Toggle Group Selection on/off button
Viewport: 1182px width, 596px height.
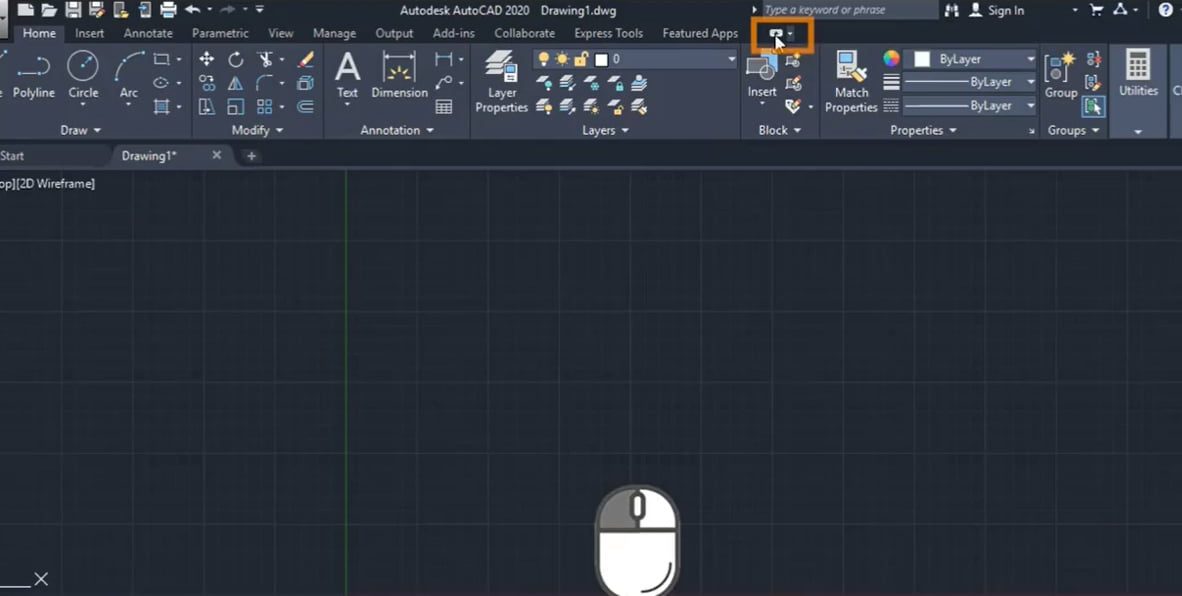pyautogui.click(x=1093, y=106)
